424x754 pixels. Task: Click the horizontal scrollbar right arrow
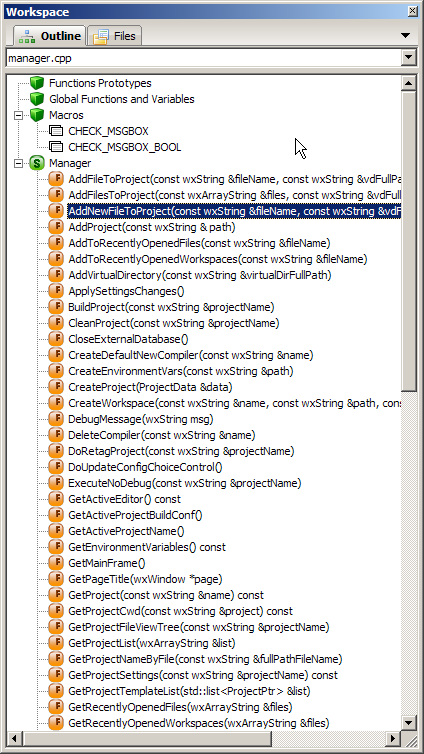(393, 738)
